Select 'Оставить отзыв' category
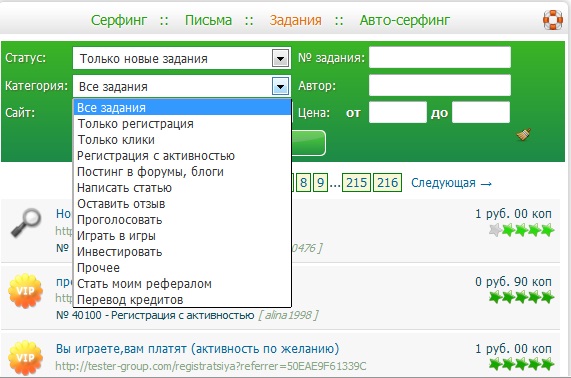 point(182,204)
